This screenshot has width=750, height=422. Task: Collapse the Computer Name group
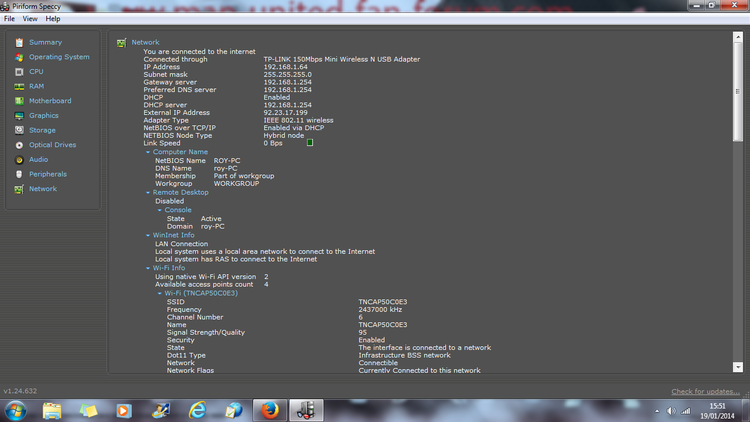(x=148, y=152)
